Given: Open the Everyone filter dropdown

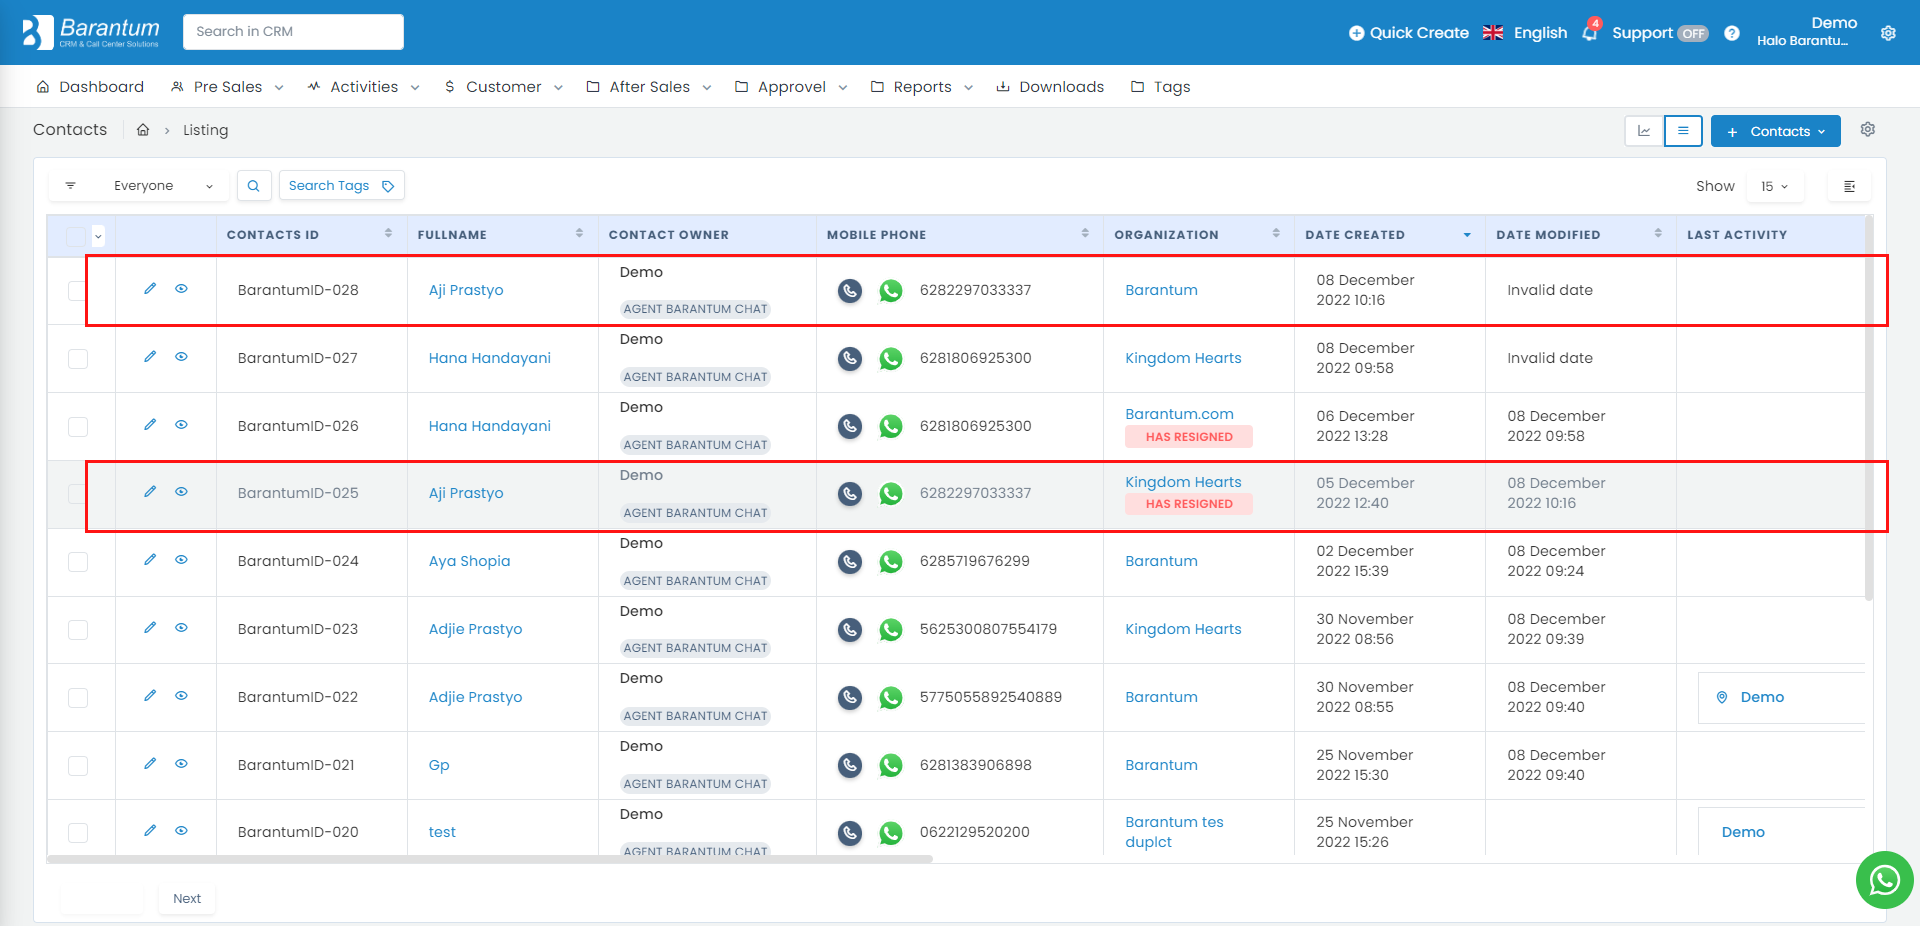Looking at the screenshot, I should pyautogui.click(x=140, y=186).
